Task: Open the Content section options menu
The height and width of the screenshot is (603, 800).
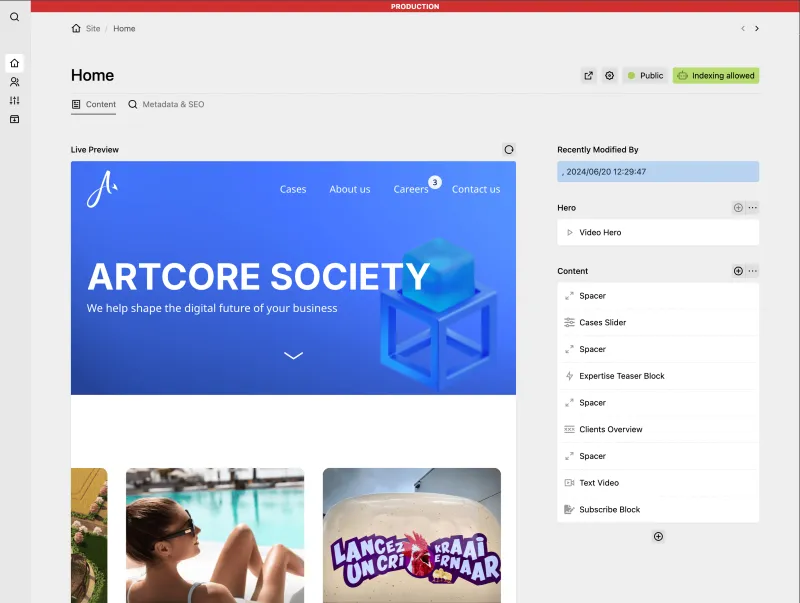Action: 752,270
